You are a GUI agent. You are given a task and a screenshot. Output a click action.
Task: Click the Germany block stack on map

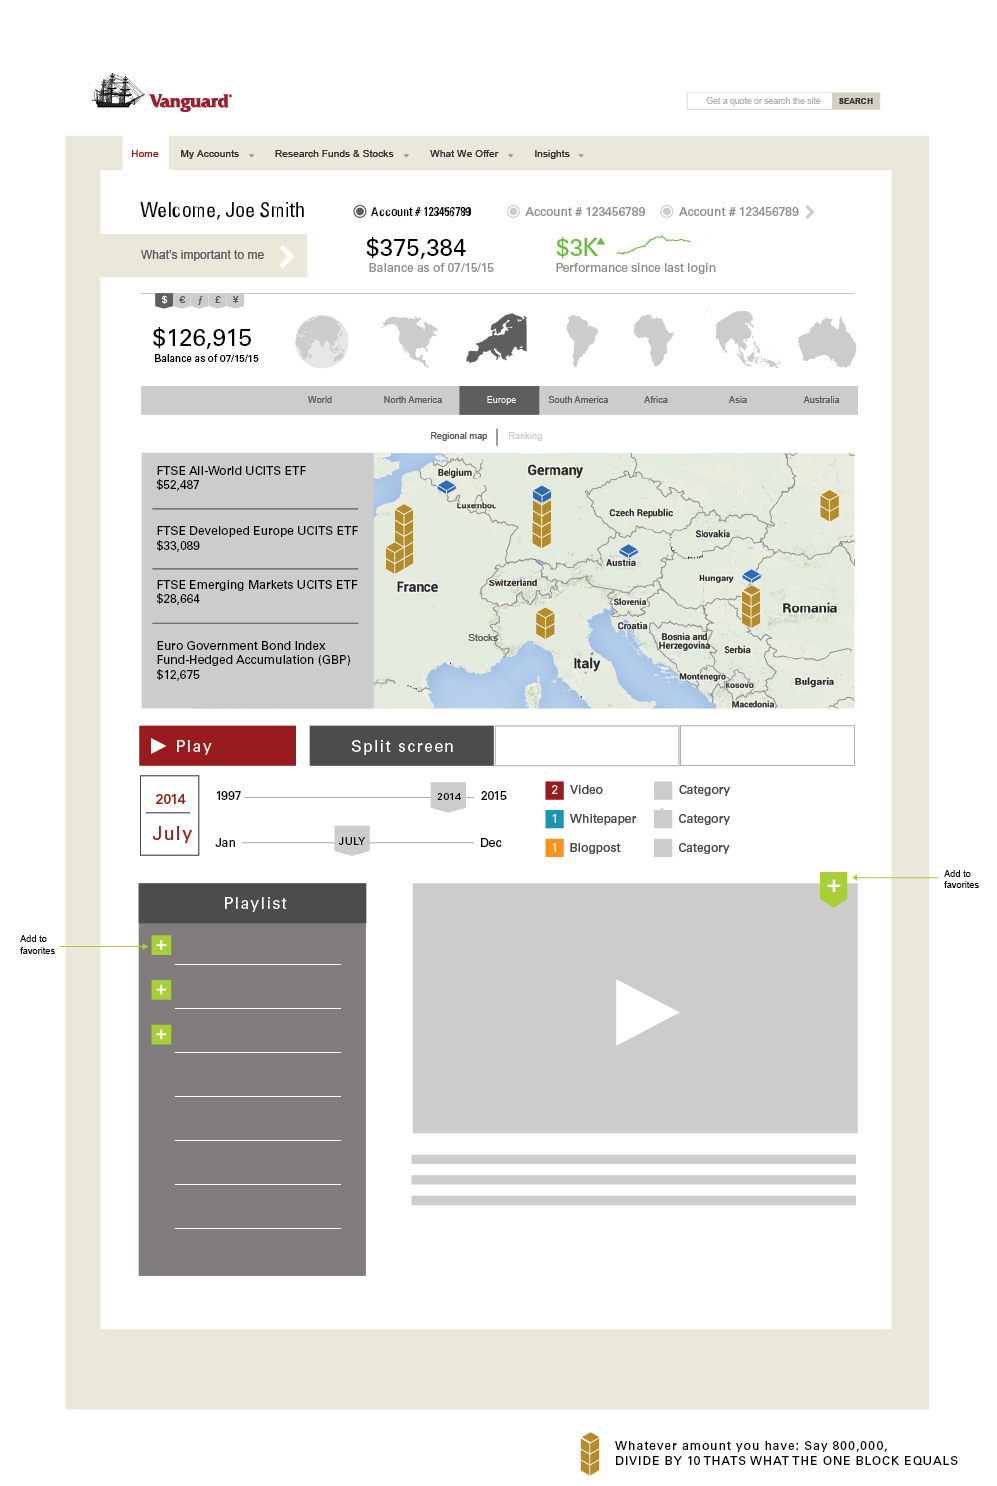(541, 516)
